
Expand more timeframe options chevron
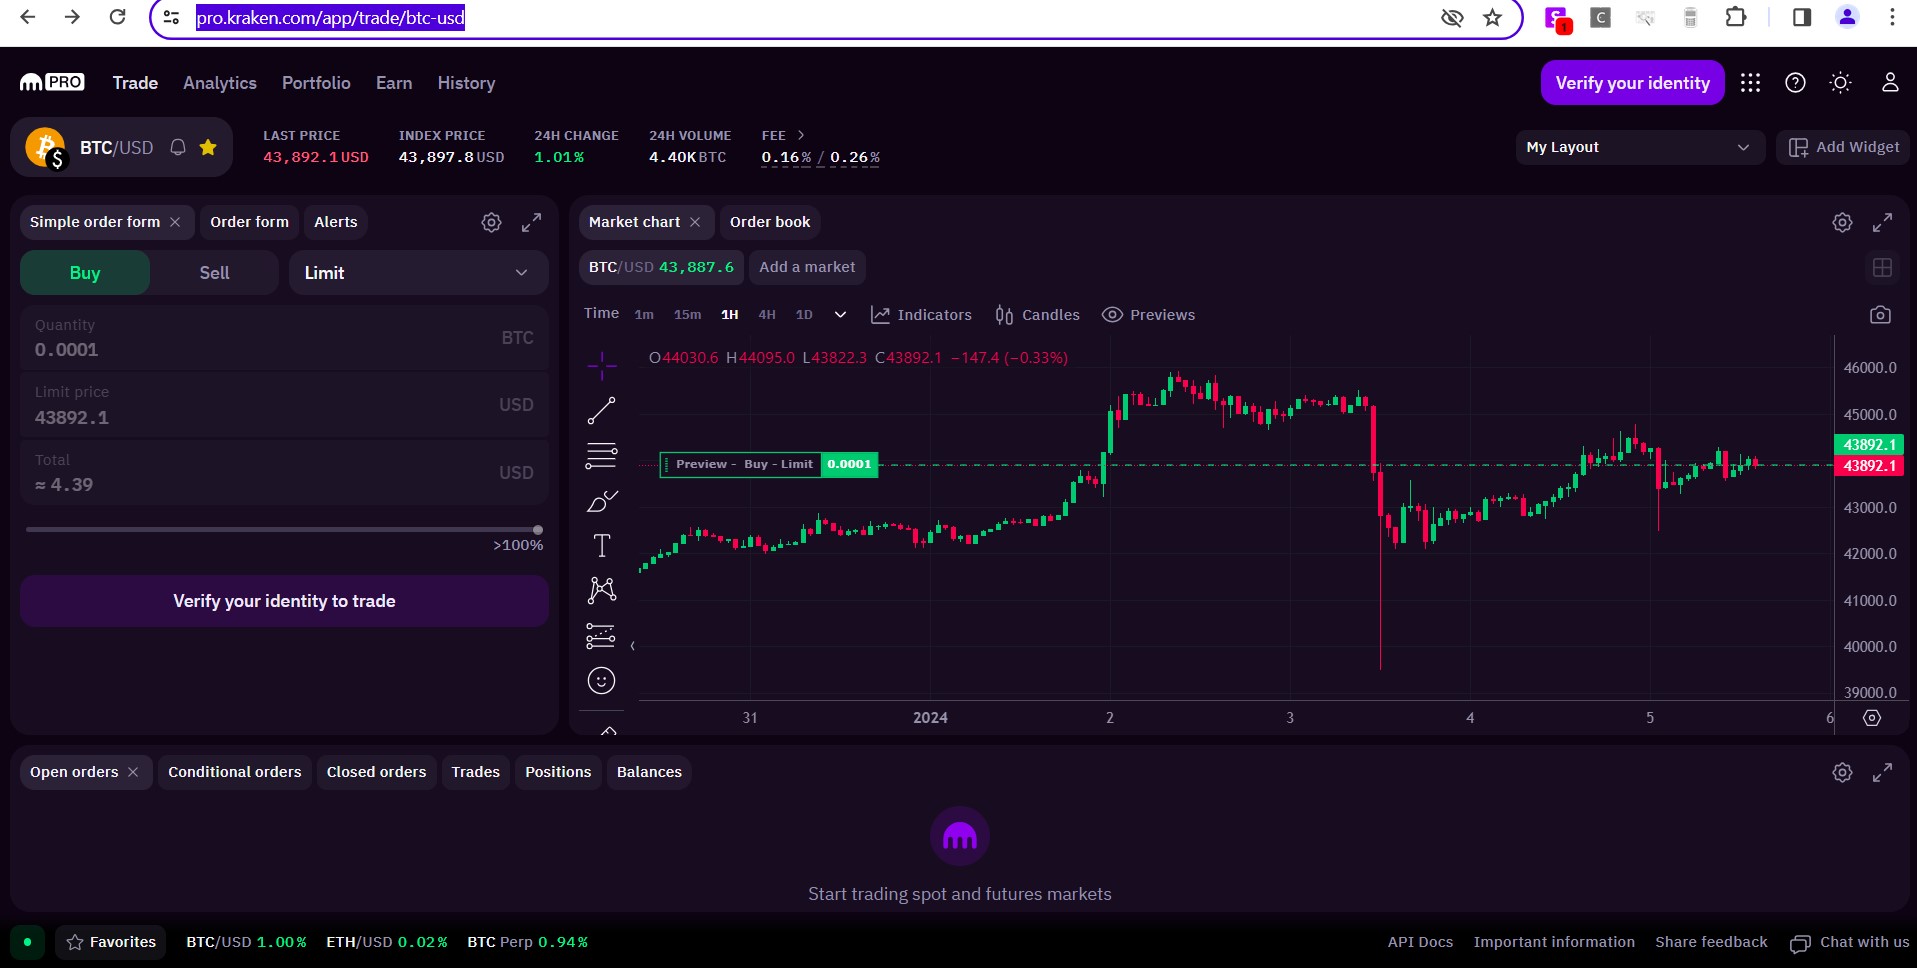840,315
